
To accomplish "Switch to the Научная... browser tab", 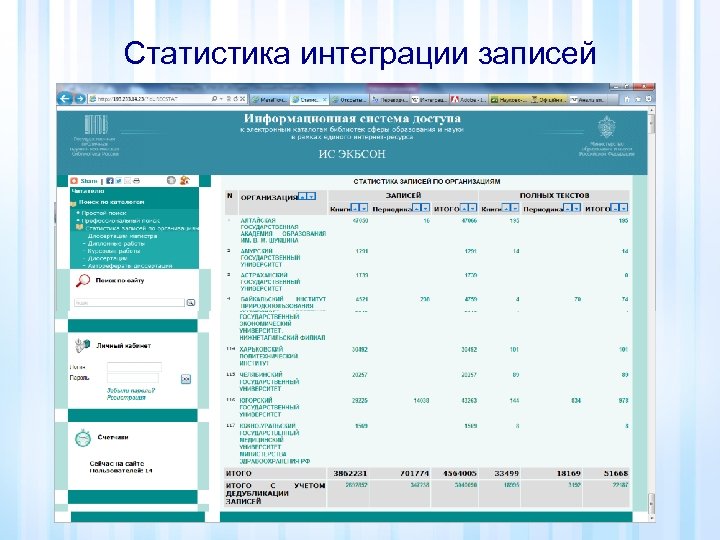I will (x=509, y=99).
